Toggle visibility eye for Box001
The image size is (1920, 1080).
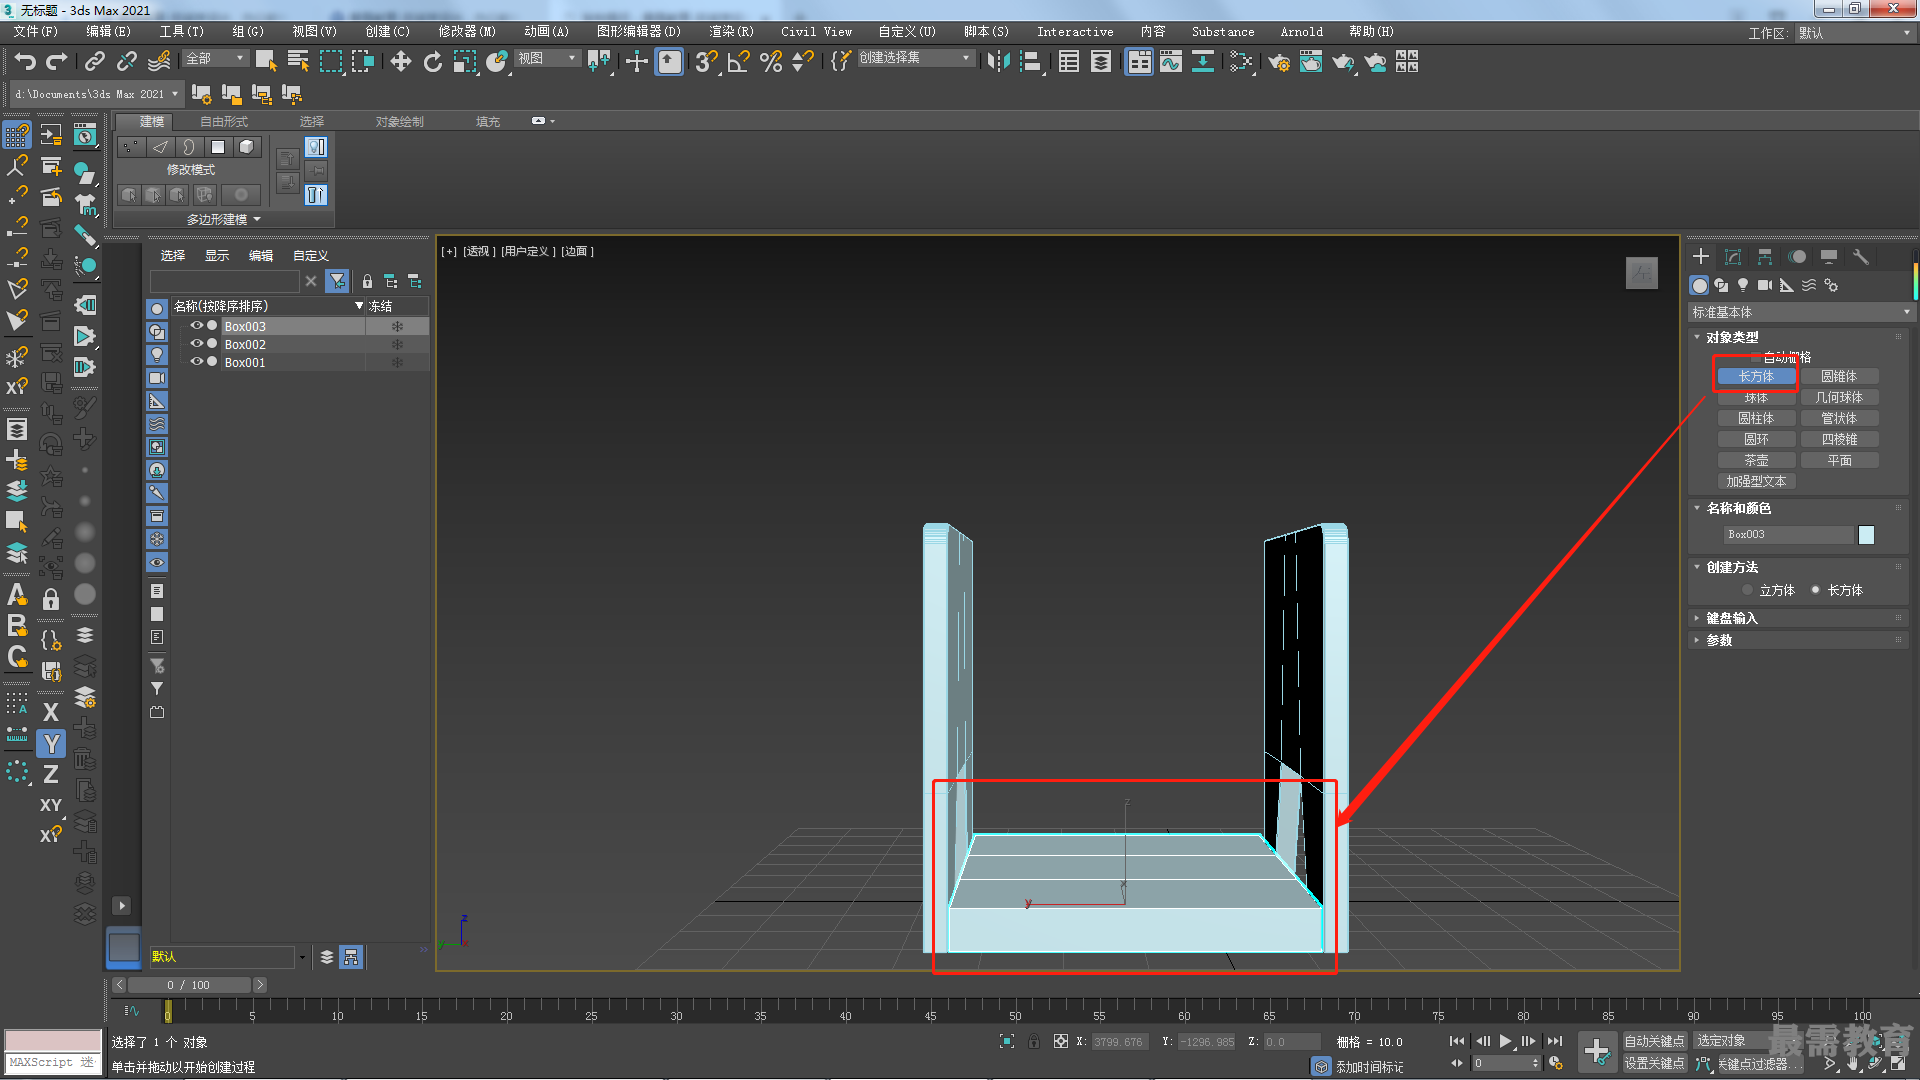[197, 362]
